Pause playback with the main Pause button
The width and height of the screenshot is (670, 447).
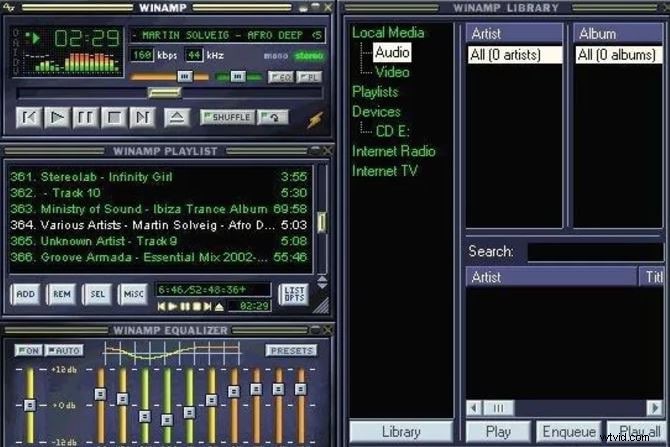[x=85, y=118]
